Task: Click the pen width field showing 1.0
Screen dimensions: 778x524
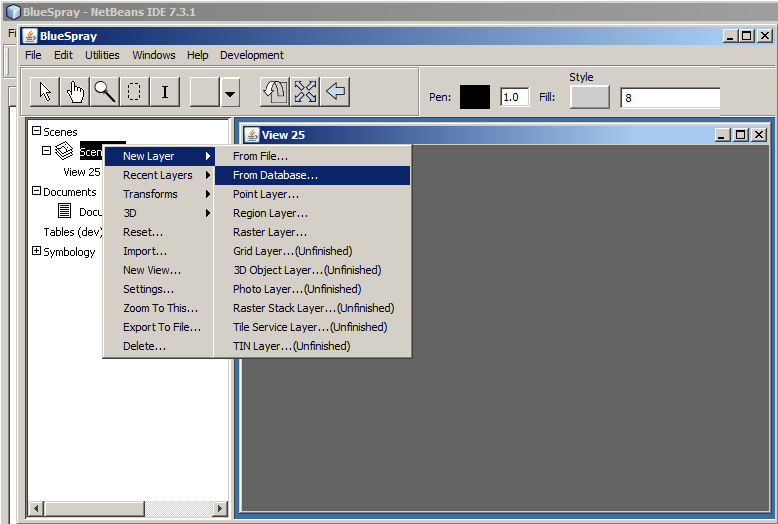Action: coord(514,97)
